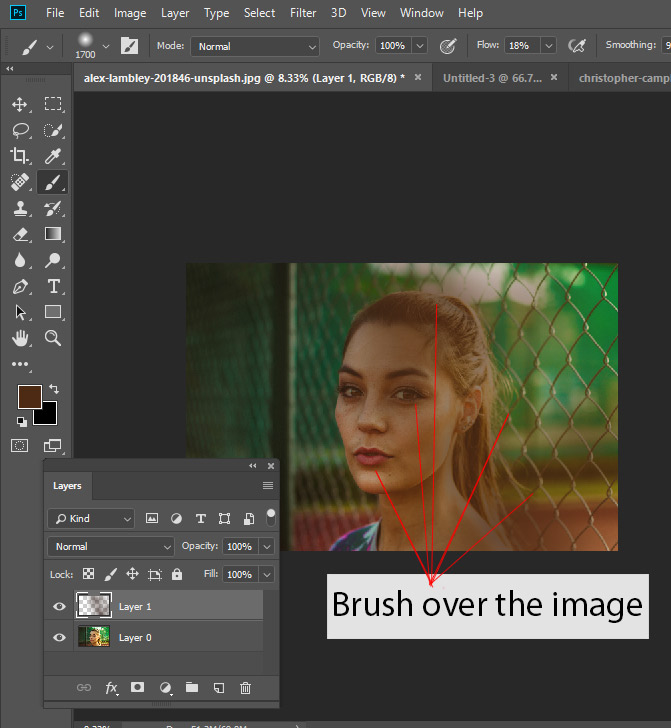Image resolution: width=671 pixels, height=728 pixels.
Task: Select the Quick Selection tool
Action: click(x=53, y=130)
